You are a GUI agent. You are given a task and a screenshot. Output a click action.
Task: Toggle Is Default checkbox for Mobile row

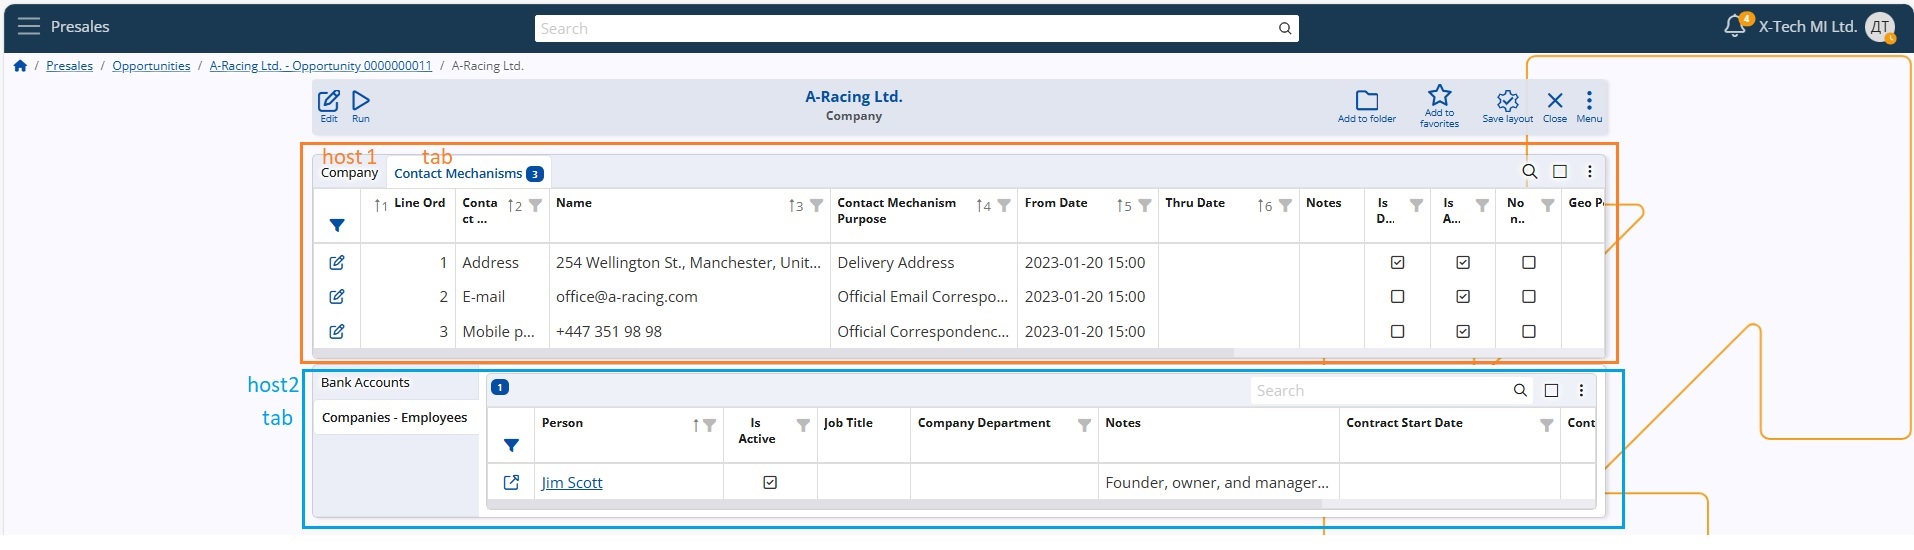point(1398,332)
